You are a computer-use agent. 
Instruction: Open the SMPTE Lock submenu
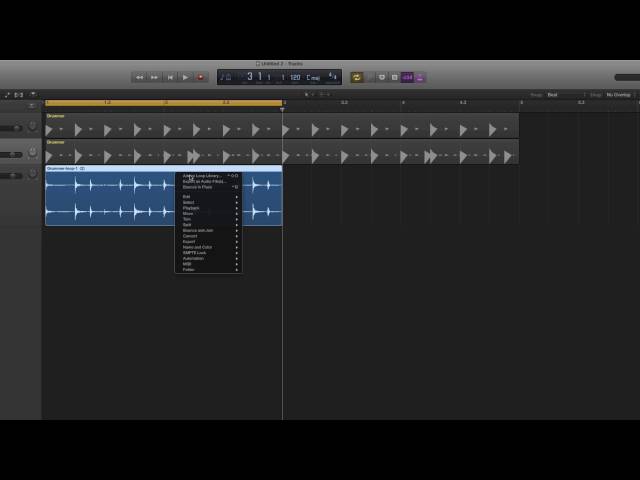tap(209, 253)
